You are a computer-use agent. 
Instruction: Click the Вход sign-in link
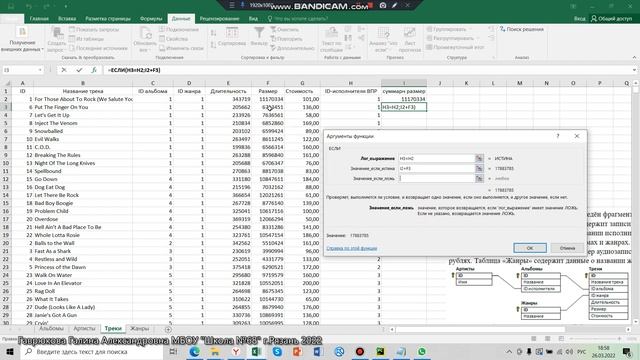tap(580, 18)
